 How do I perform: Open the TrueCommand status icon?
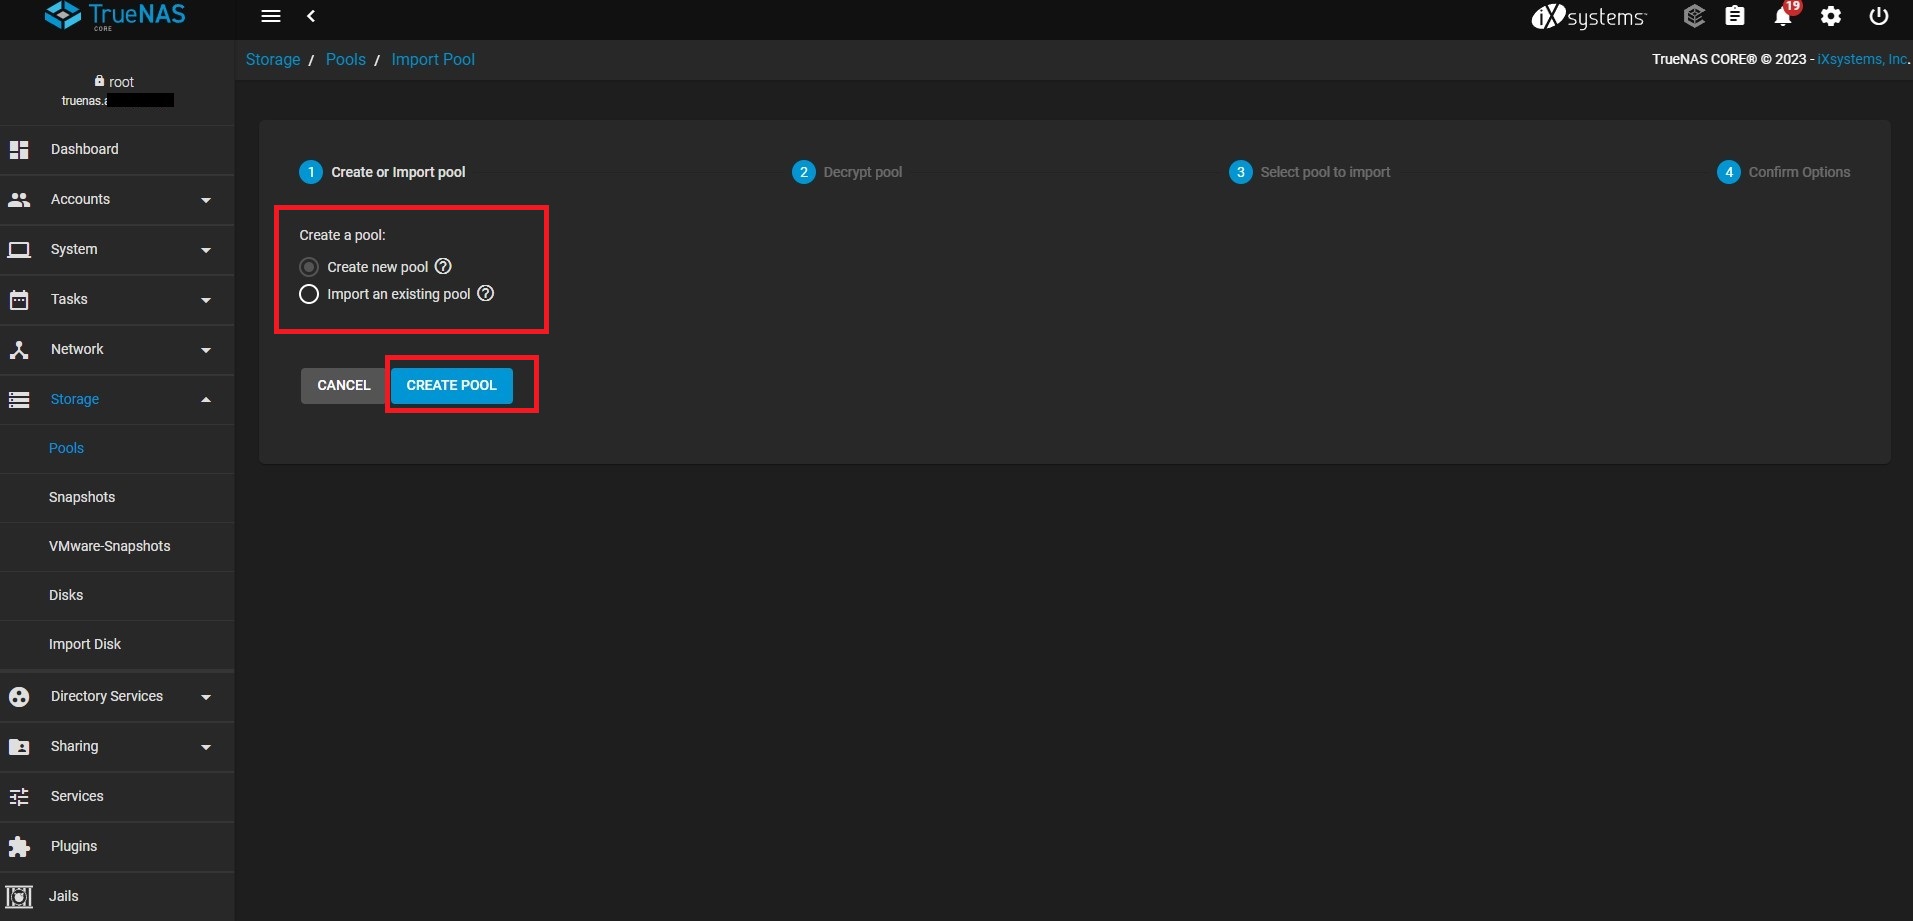1694,16
